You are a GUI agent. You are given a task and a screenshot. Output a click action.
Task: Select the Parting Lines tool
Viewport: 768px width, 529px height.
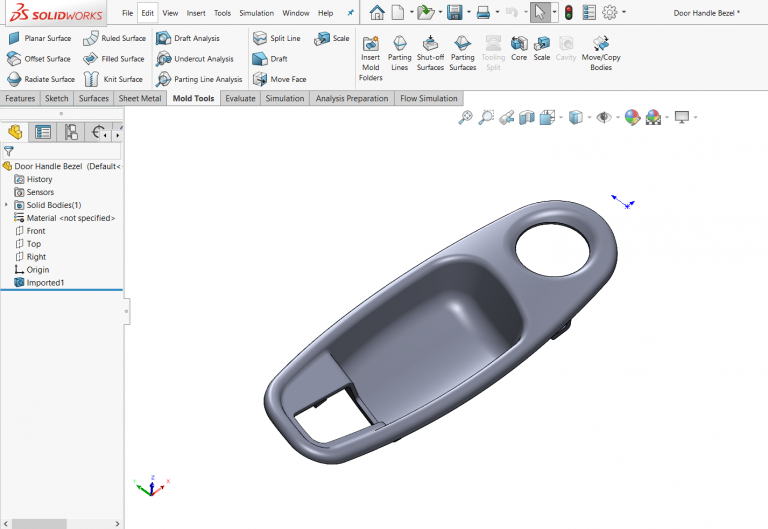399,50
